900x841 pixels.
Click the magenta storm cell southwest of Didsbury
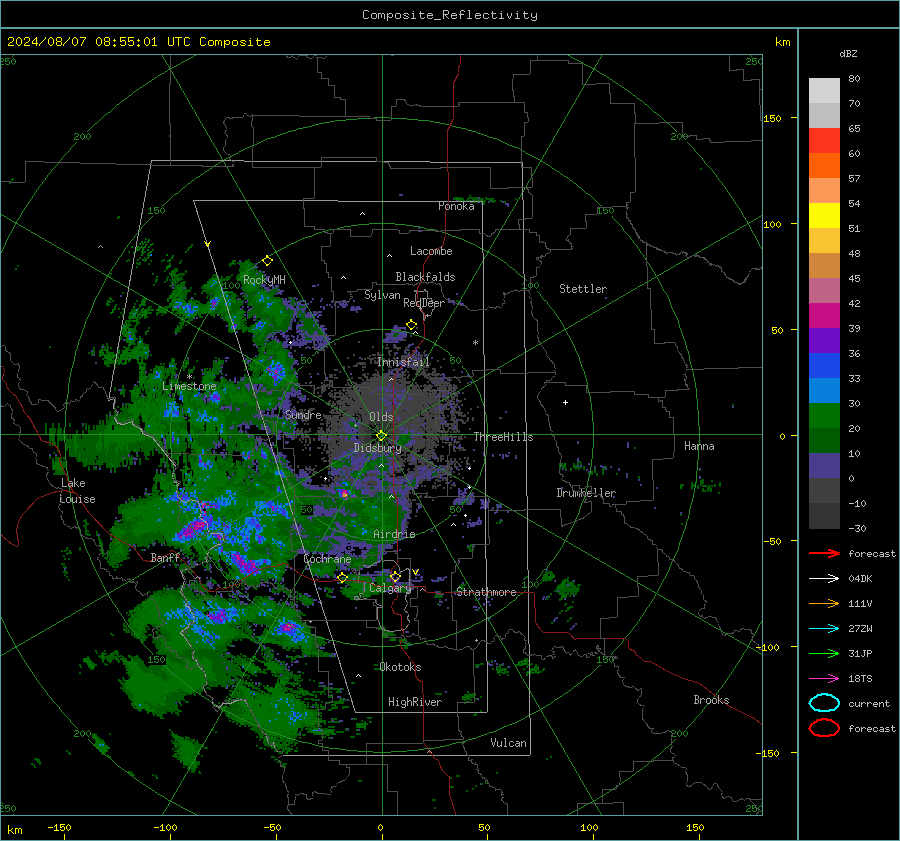click(x=344, y=493)
